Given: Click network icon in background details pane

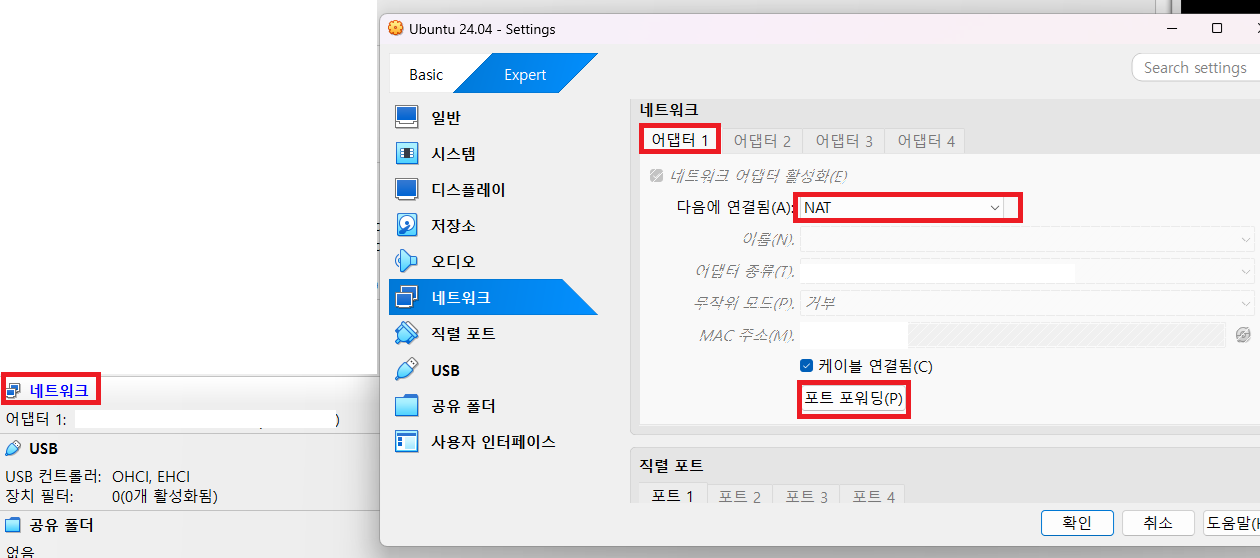Looking at the screenshot, I should (13, 390).
